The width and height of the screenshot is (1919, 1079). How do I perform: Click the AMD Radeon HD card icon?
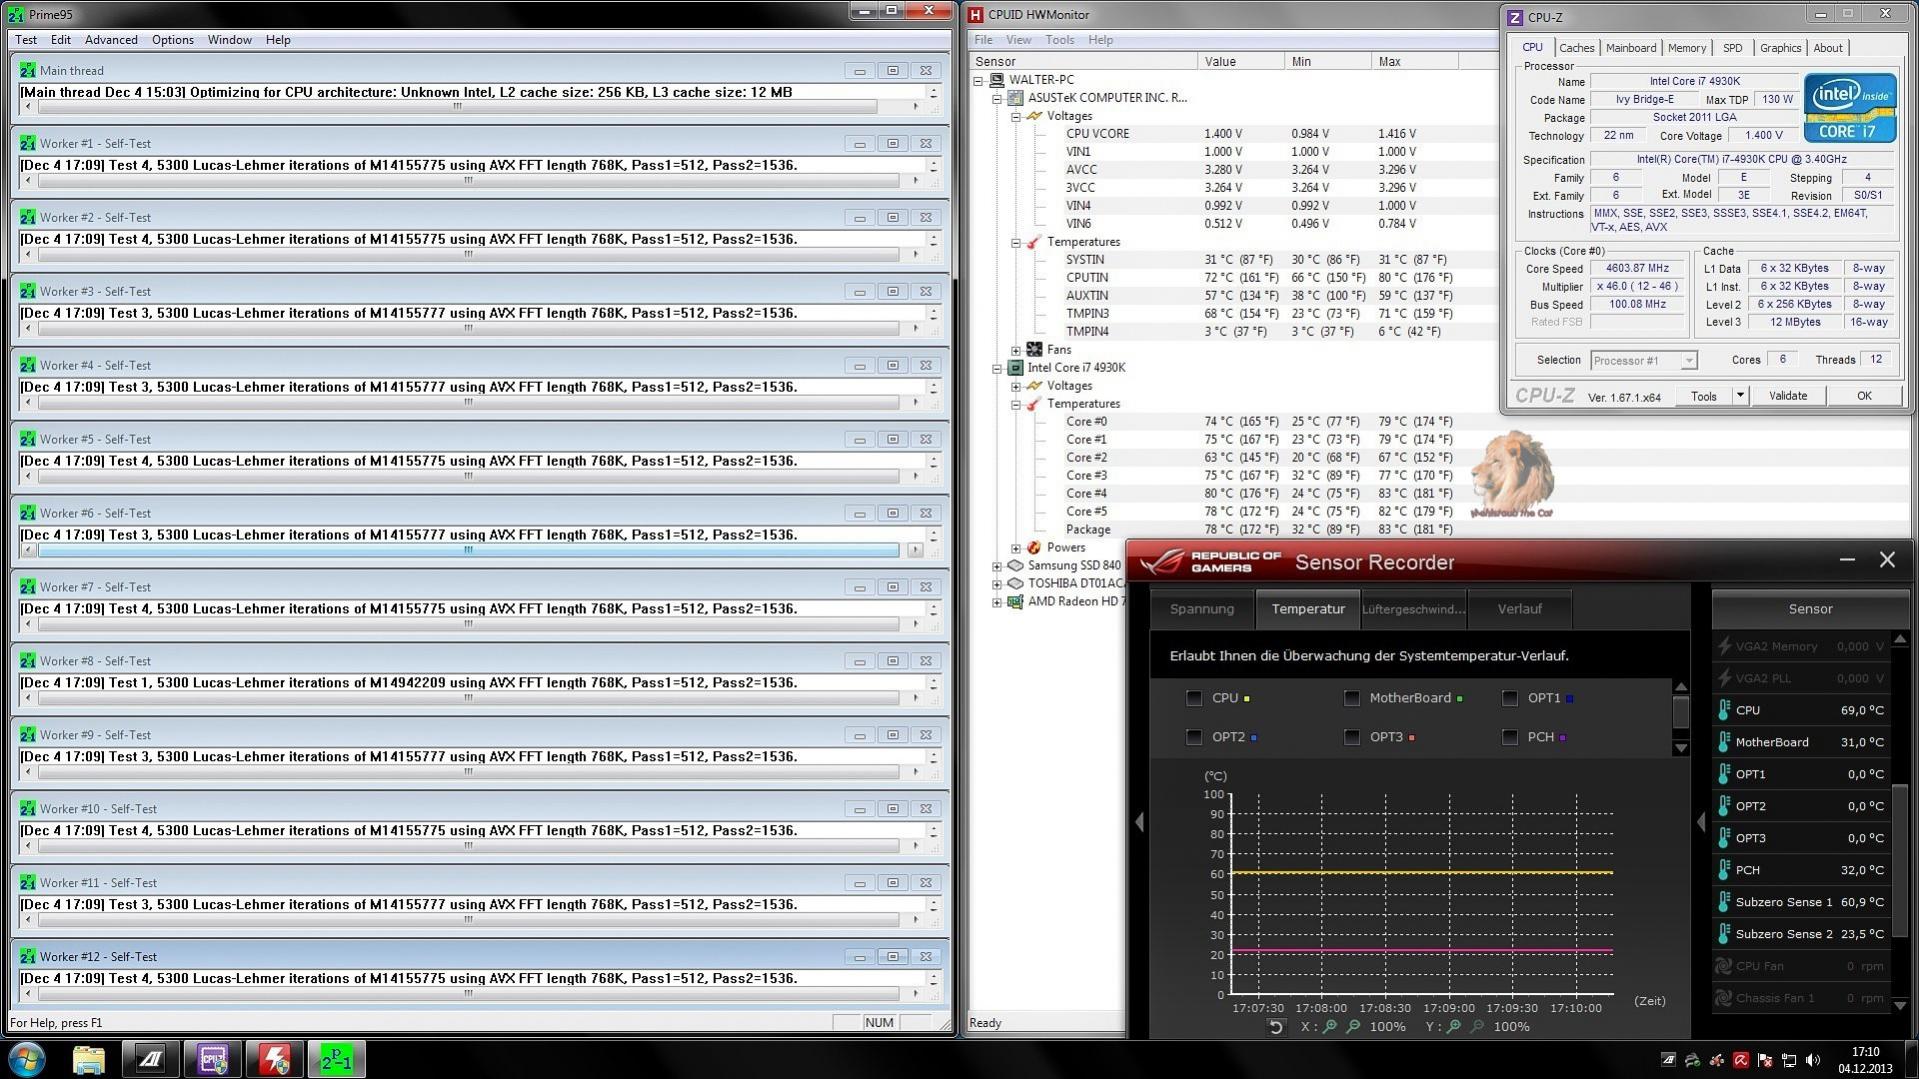pyautogui.click(x=1015, y=602)
